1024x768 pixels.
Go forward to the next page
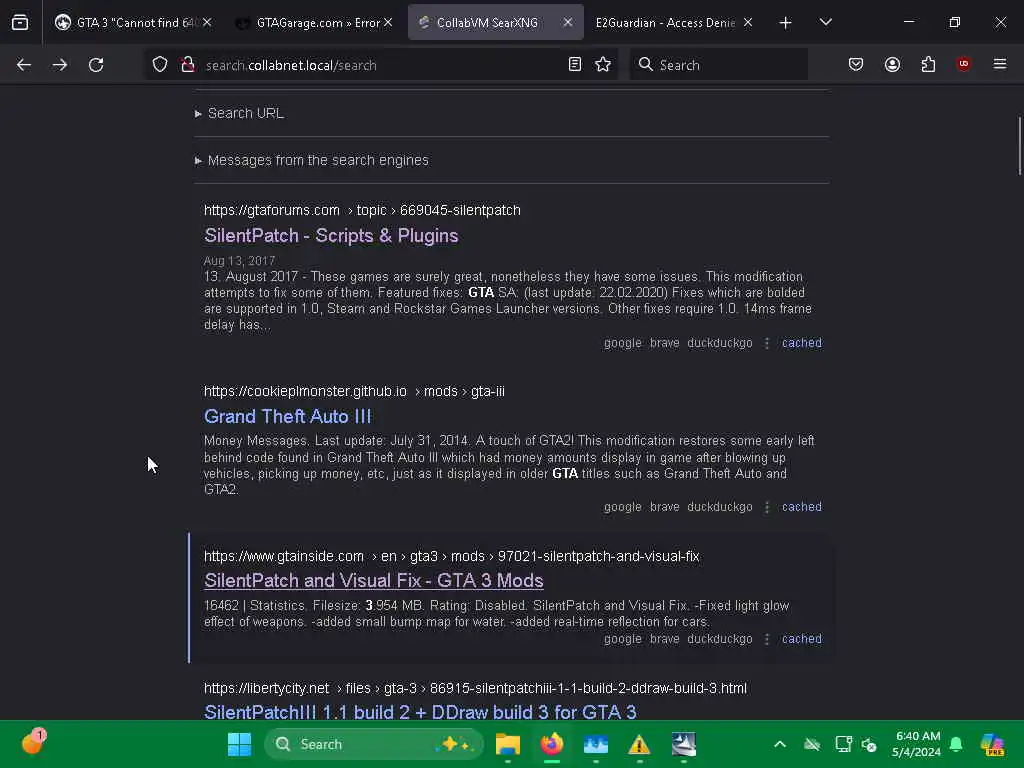[60, 65]
